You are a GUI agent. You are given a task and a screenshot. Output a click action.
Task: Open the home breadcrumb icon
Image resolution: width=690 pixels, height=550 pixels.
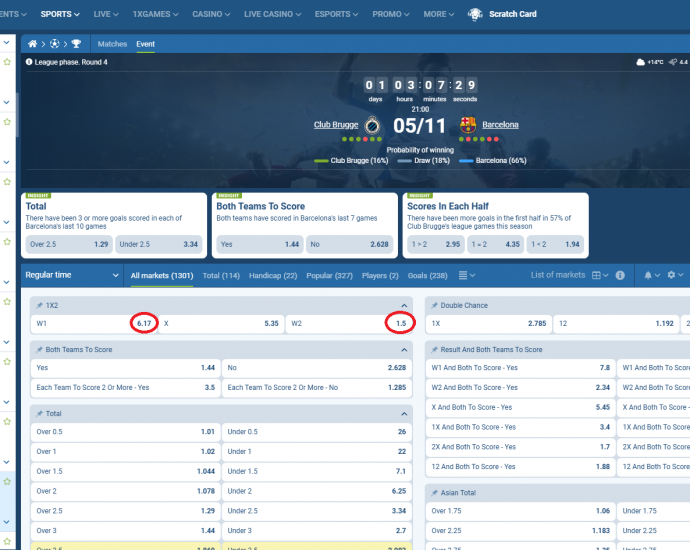point(32,44)
